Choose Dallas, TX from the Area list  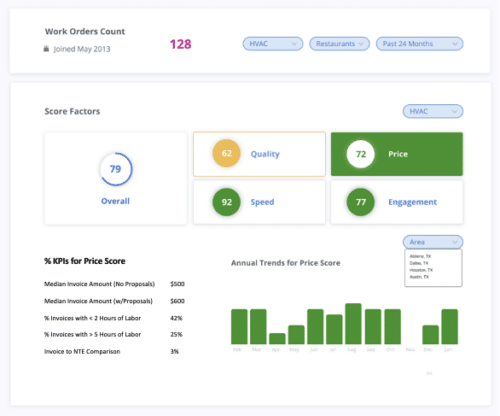[x=419, y=263]
